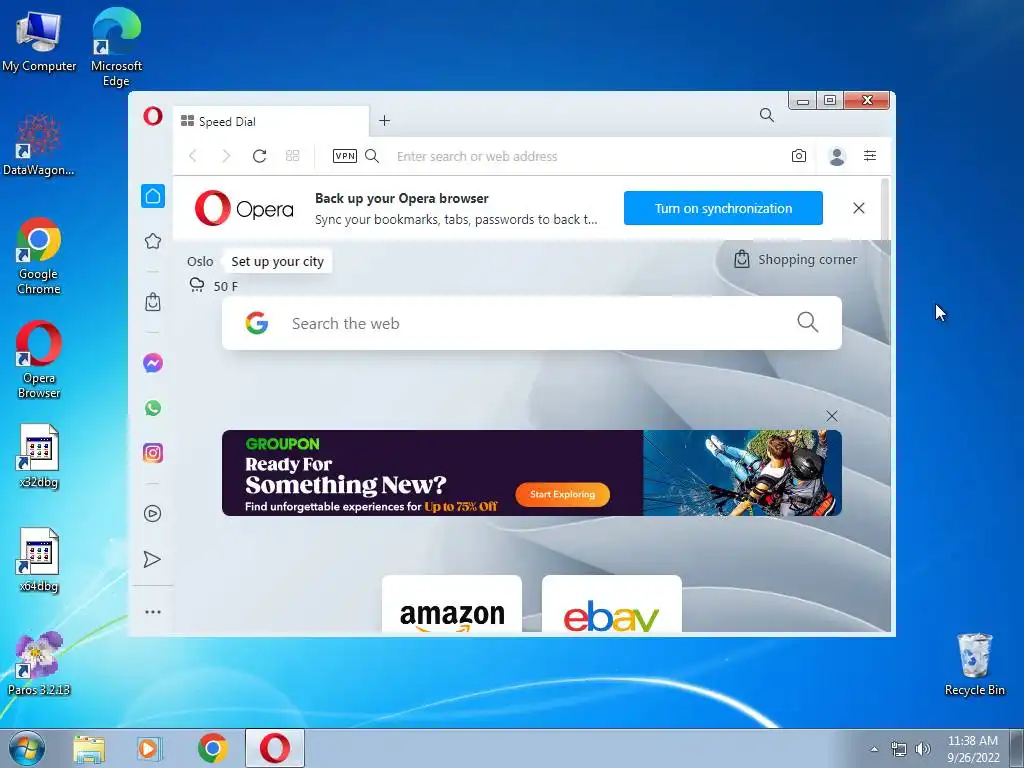Toggle the VPN badge
The image size is (1024, 768).
click(x=345, y=156)
